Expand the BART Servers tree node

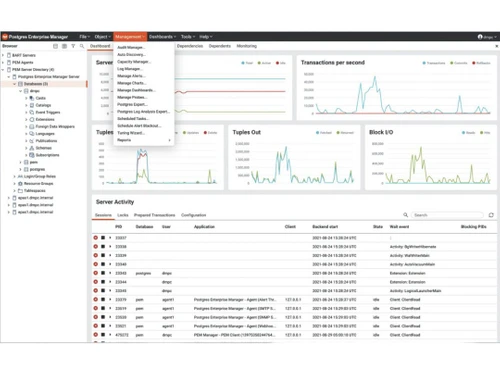[x=3, y=55]
